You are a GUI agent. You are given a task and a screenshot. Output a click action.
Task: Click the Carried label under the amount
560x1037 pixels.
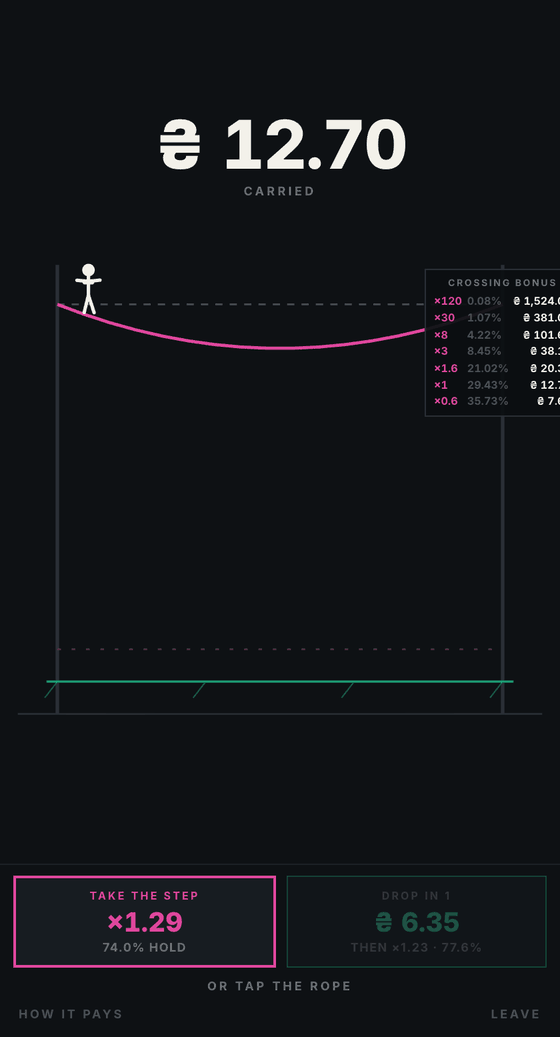280,191
